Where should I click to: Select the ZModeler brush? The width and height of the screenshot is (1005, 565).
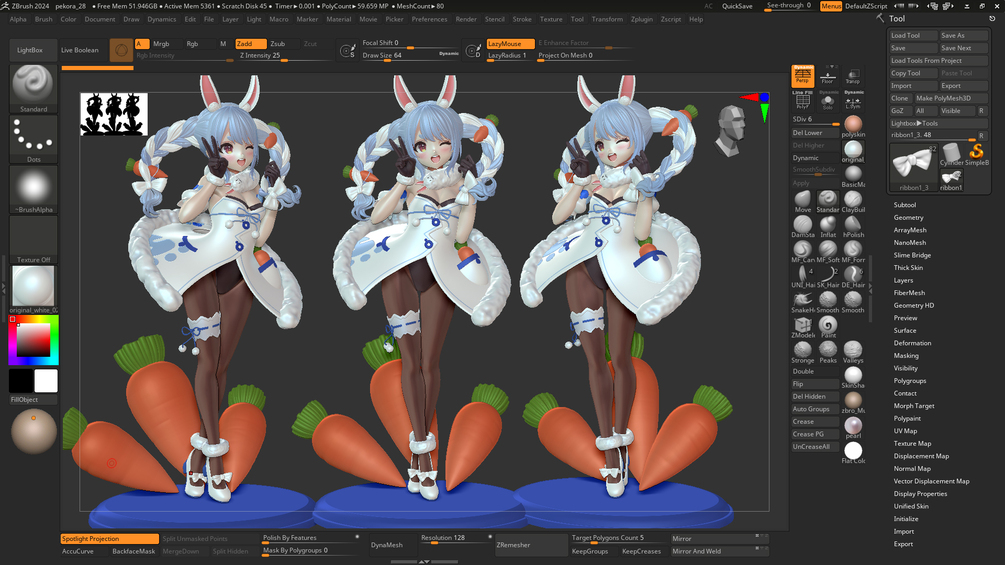[802, 326]
